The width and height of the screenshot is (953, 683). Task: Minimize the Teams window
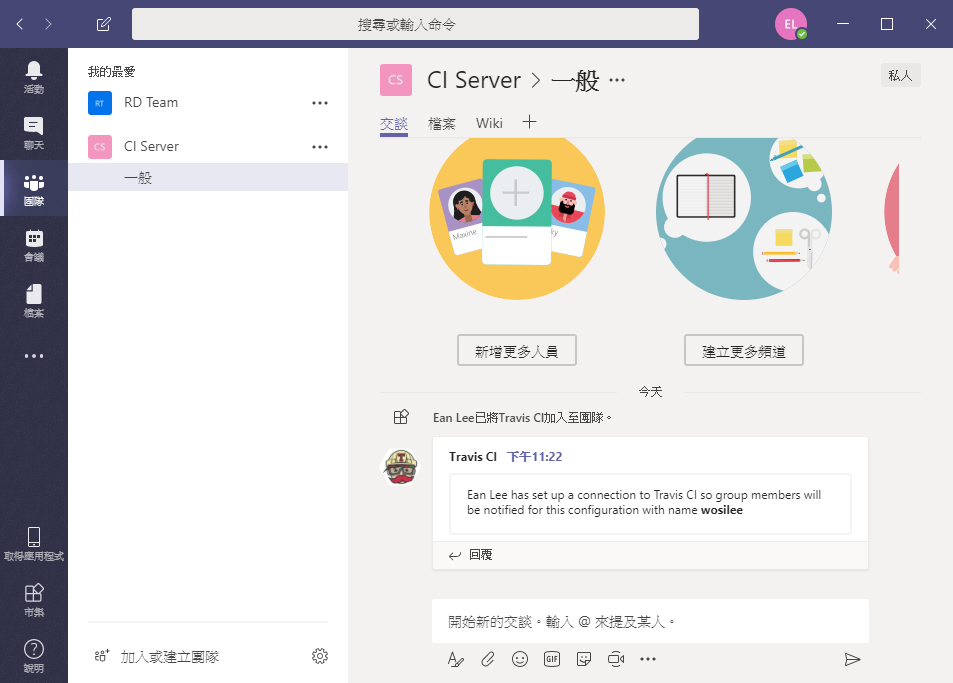click(x=843, y=24)
